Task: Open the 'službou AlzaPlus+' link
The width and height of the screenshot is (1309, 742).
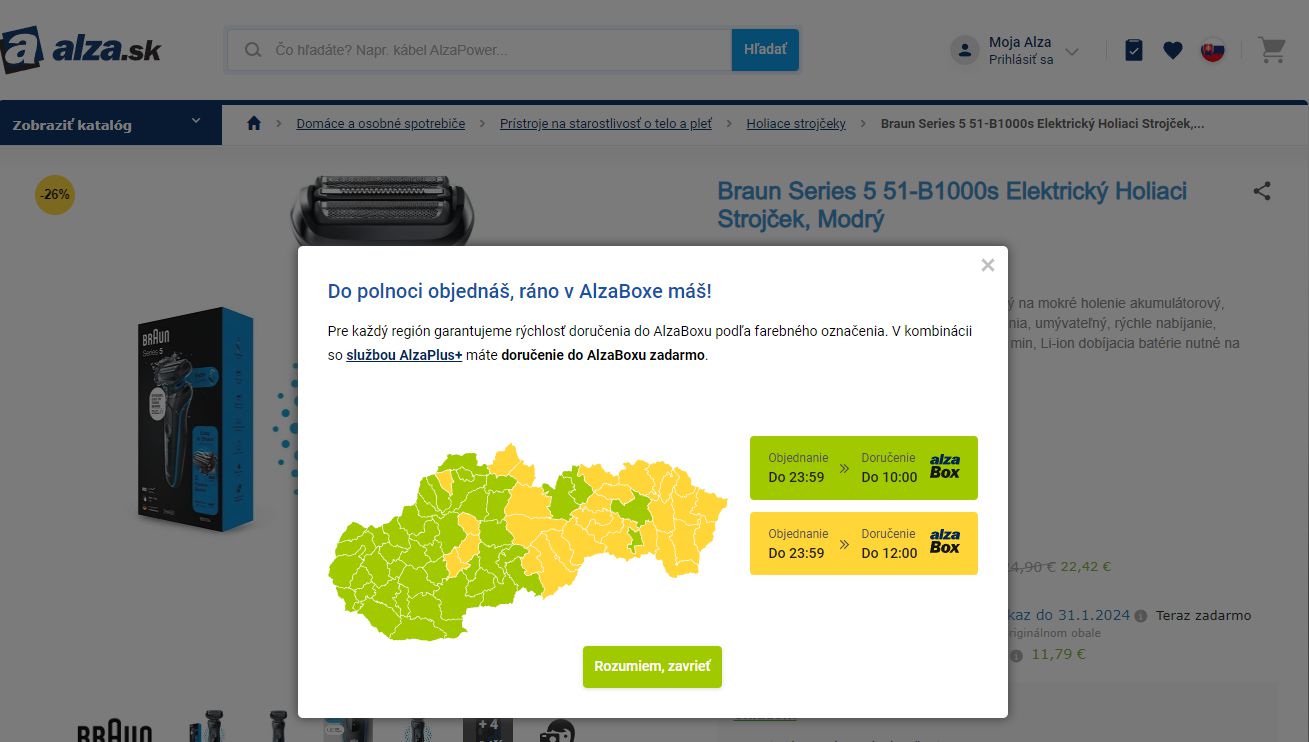Action: coord(404,355)
